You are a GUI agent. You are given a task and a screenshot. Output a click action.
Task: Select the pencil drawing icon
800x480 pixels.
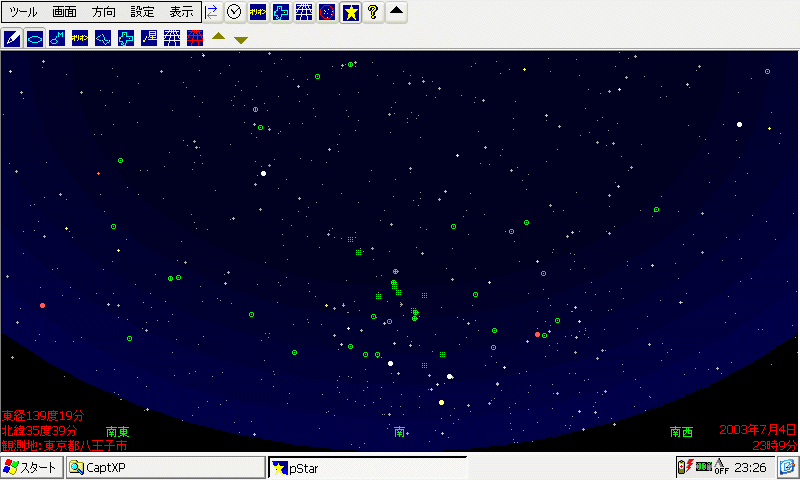[x=12, y=39]
